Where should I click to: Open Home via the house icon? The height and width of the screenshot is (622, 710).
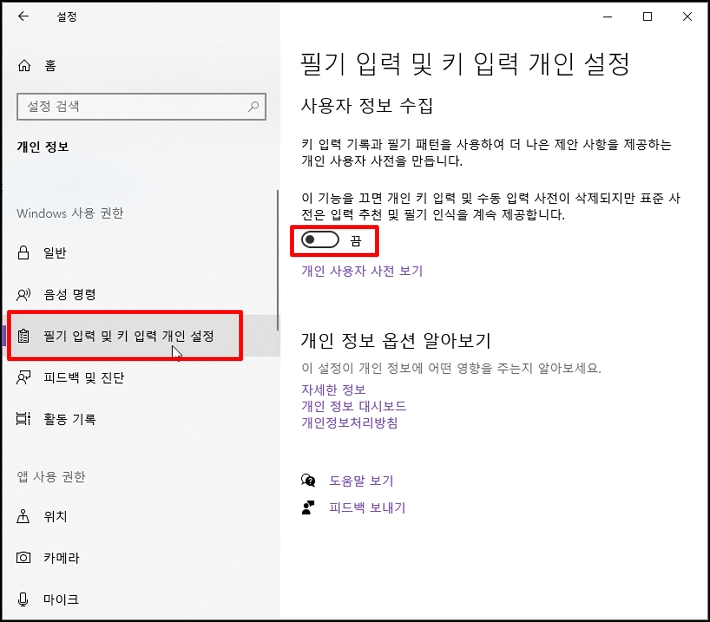click(x=24, y=66)
